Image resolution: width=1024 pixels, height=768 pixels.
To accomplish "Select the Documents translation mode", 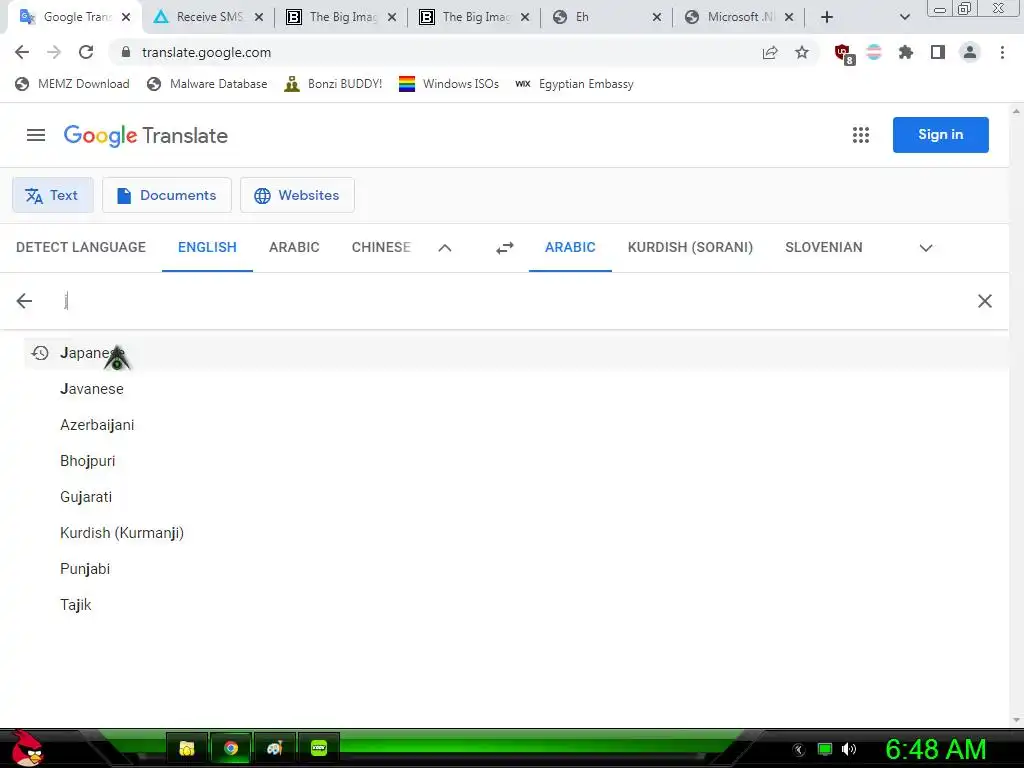I will (167, 195).
